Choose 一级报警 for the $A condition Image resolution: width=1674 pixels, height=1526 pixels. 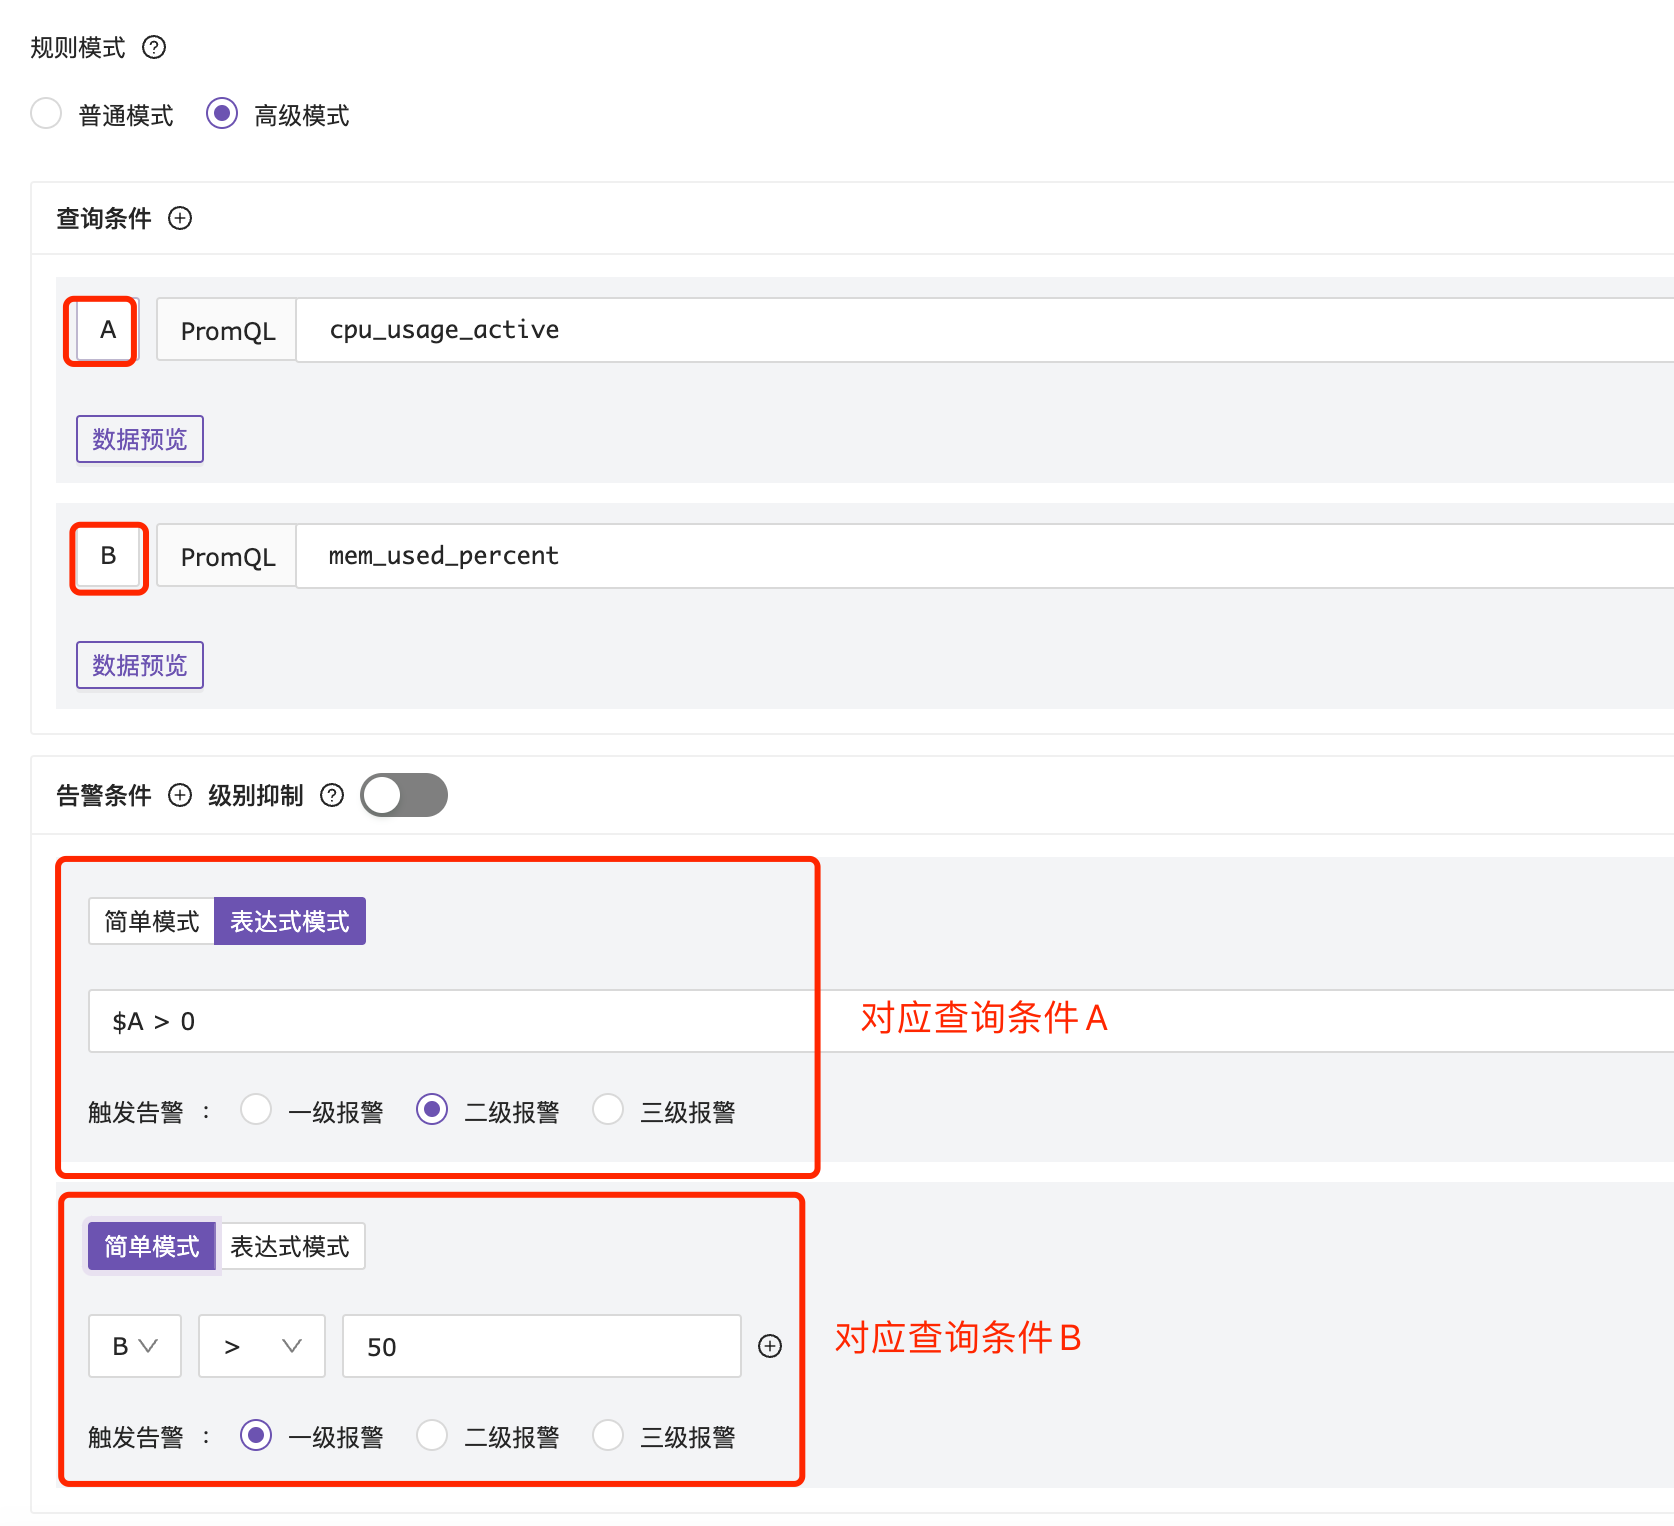pos(256,1110)
